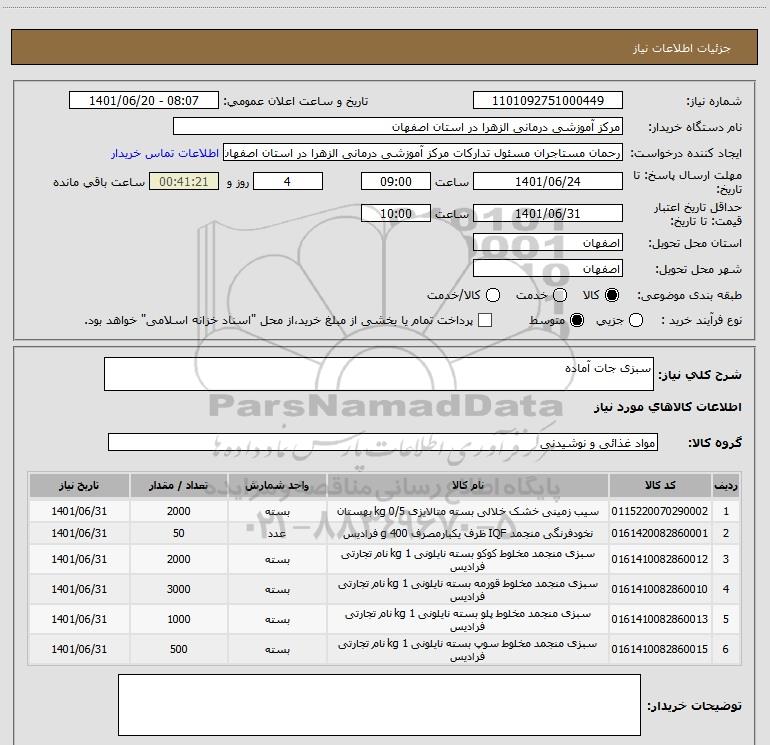The image size is (770, 745).
Task: Click the تاریخ نیاز column header
Action: [79, 485]
